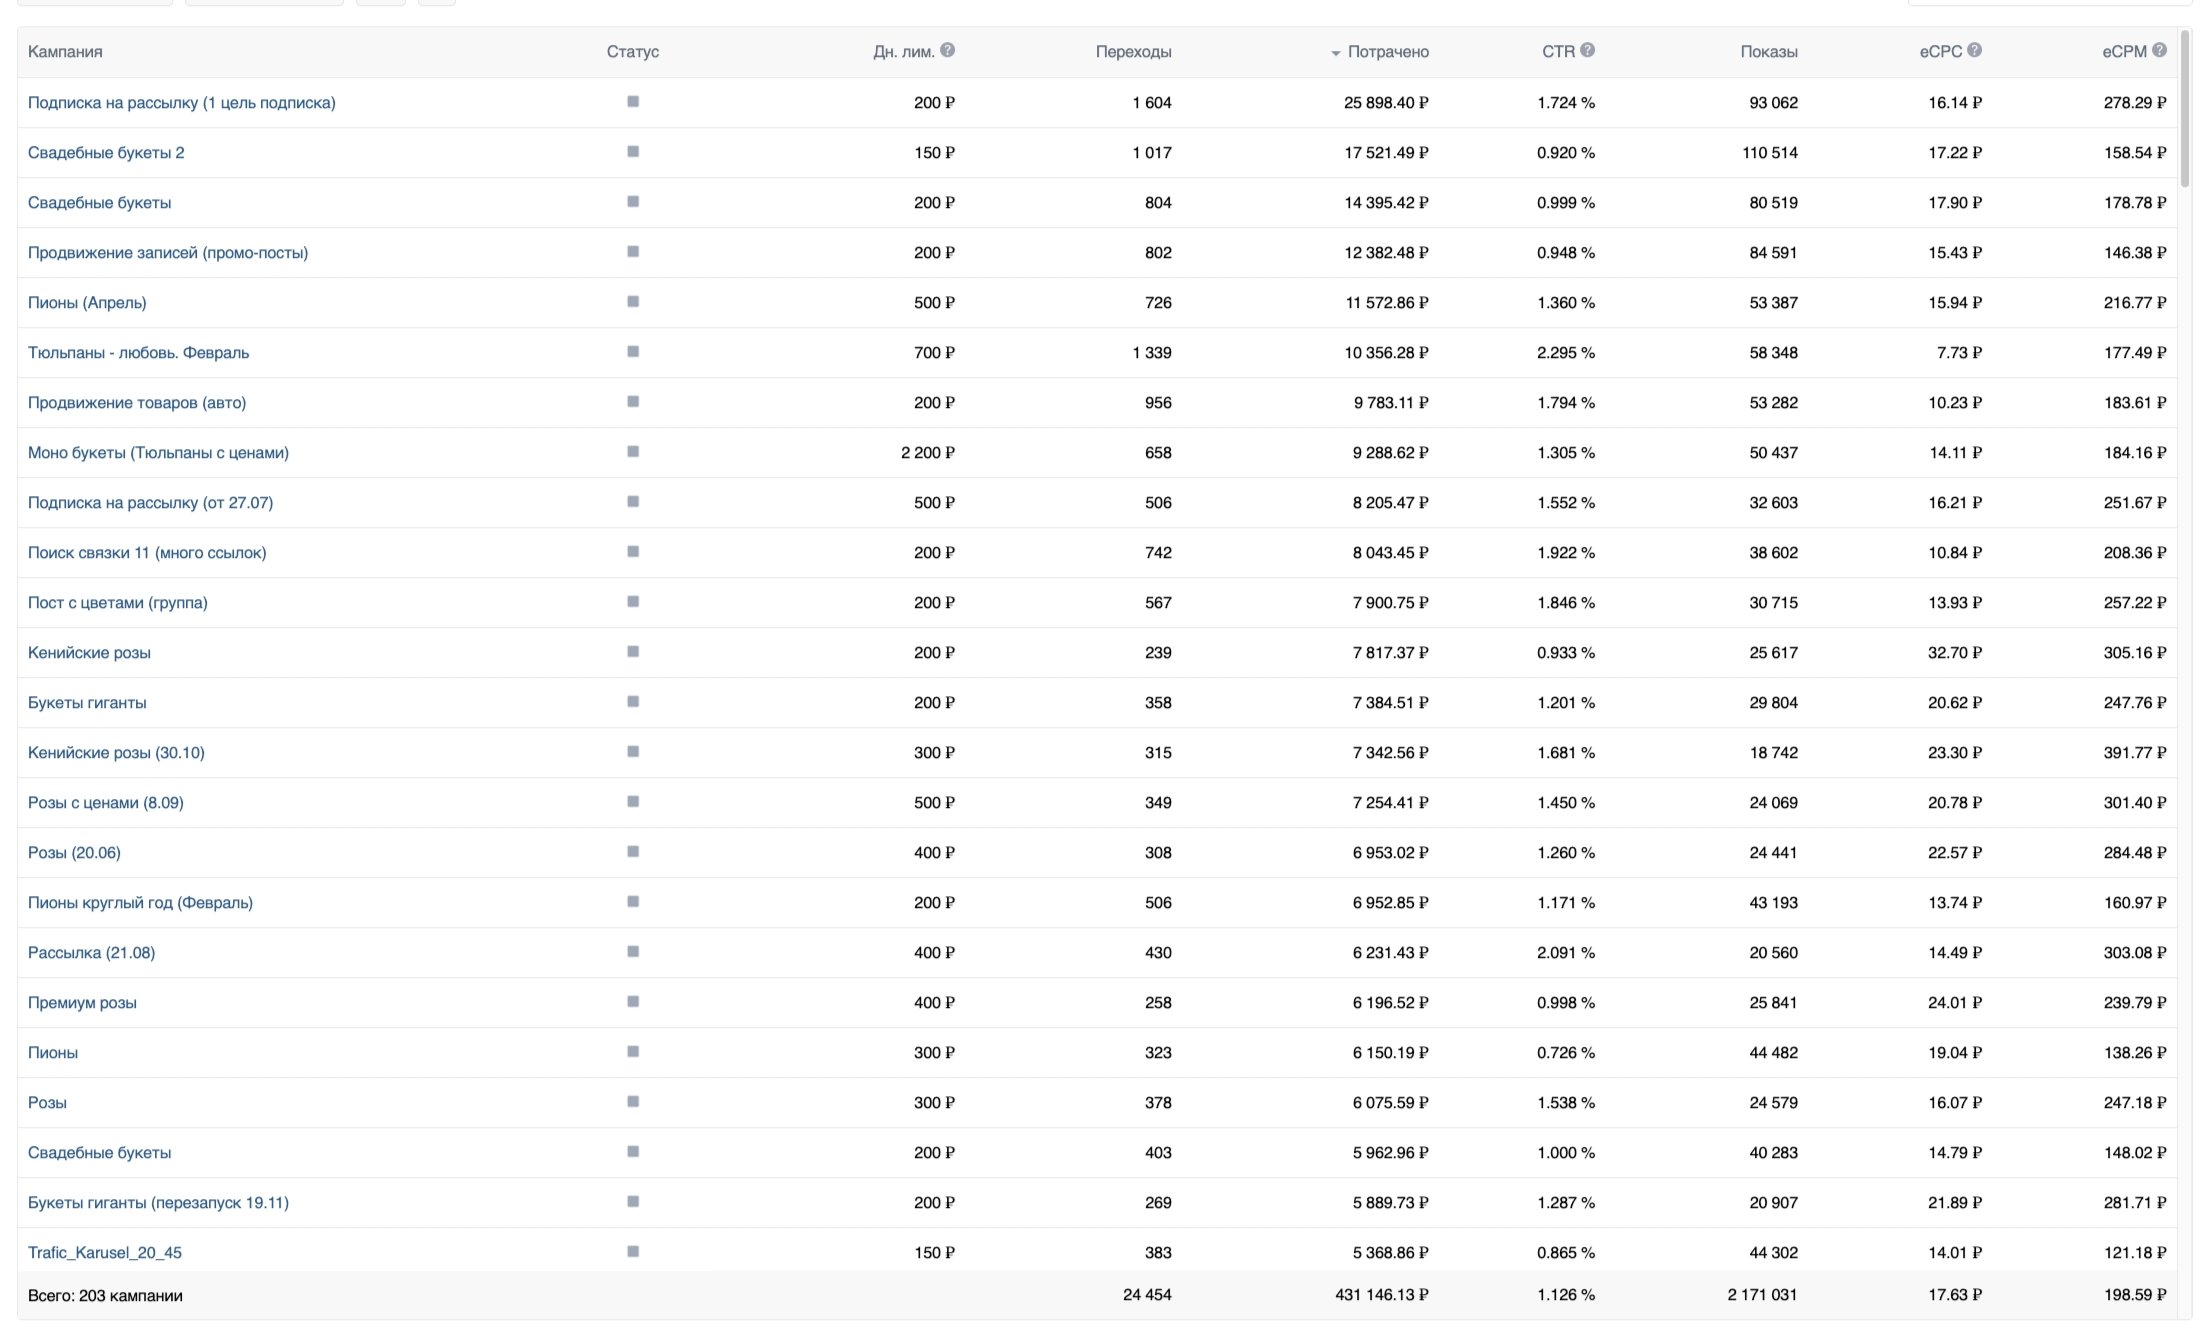Open campaign Подписка на рассылку (1 цель подписка)
The height and width of the screenshot is (1327, 2203).
tap(182, 103)
